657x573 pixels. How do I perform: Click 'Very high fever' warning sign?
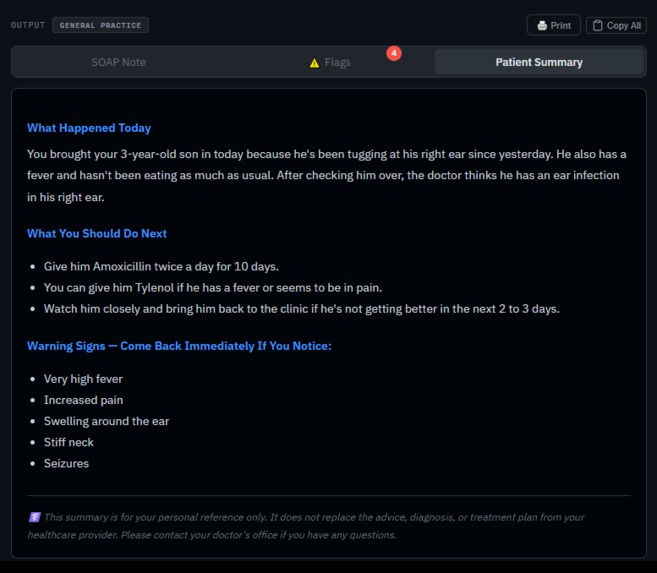tap(83, 379)
